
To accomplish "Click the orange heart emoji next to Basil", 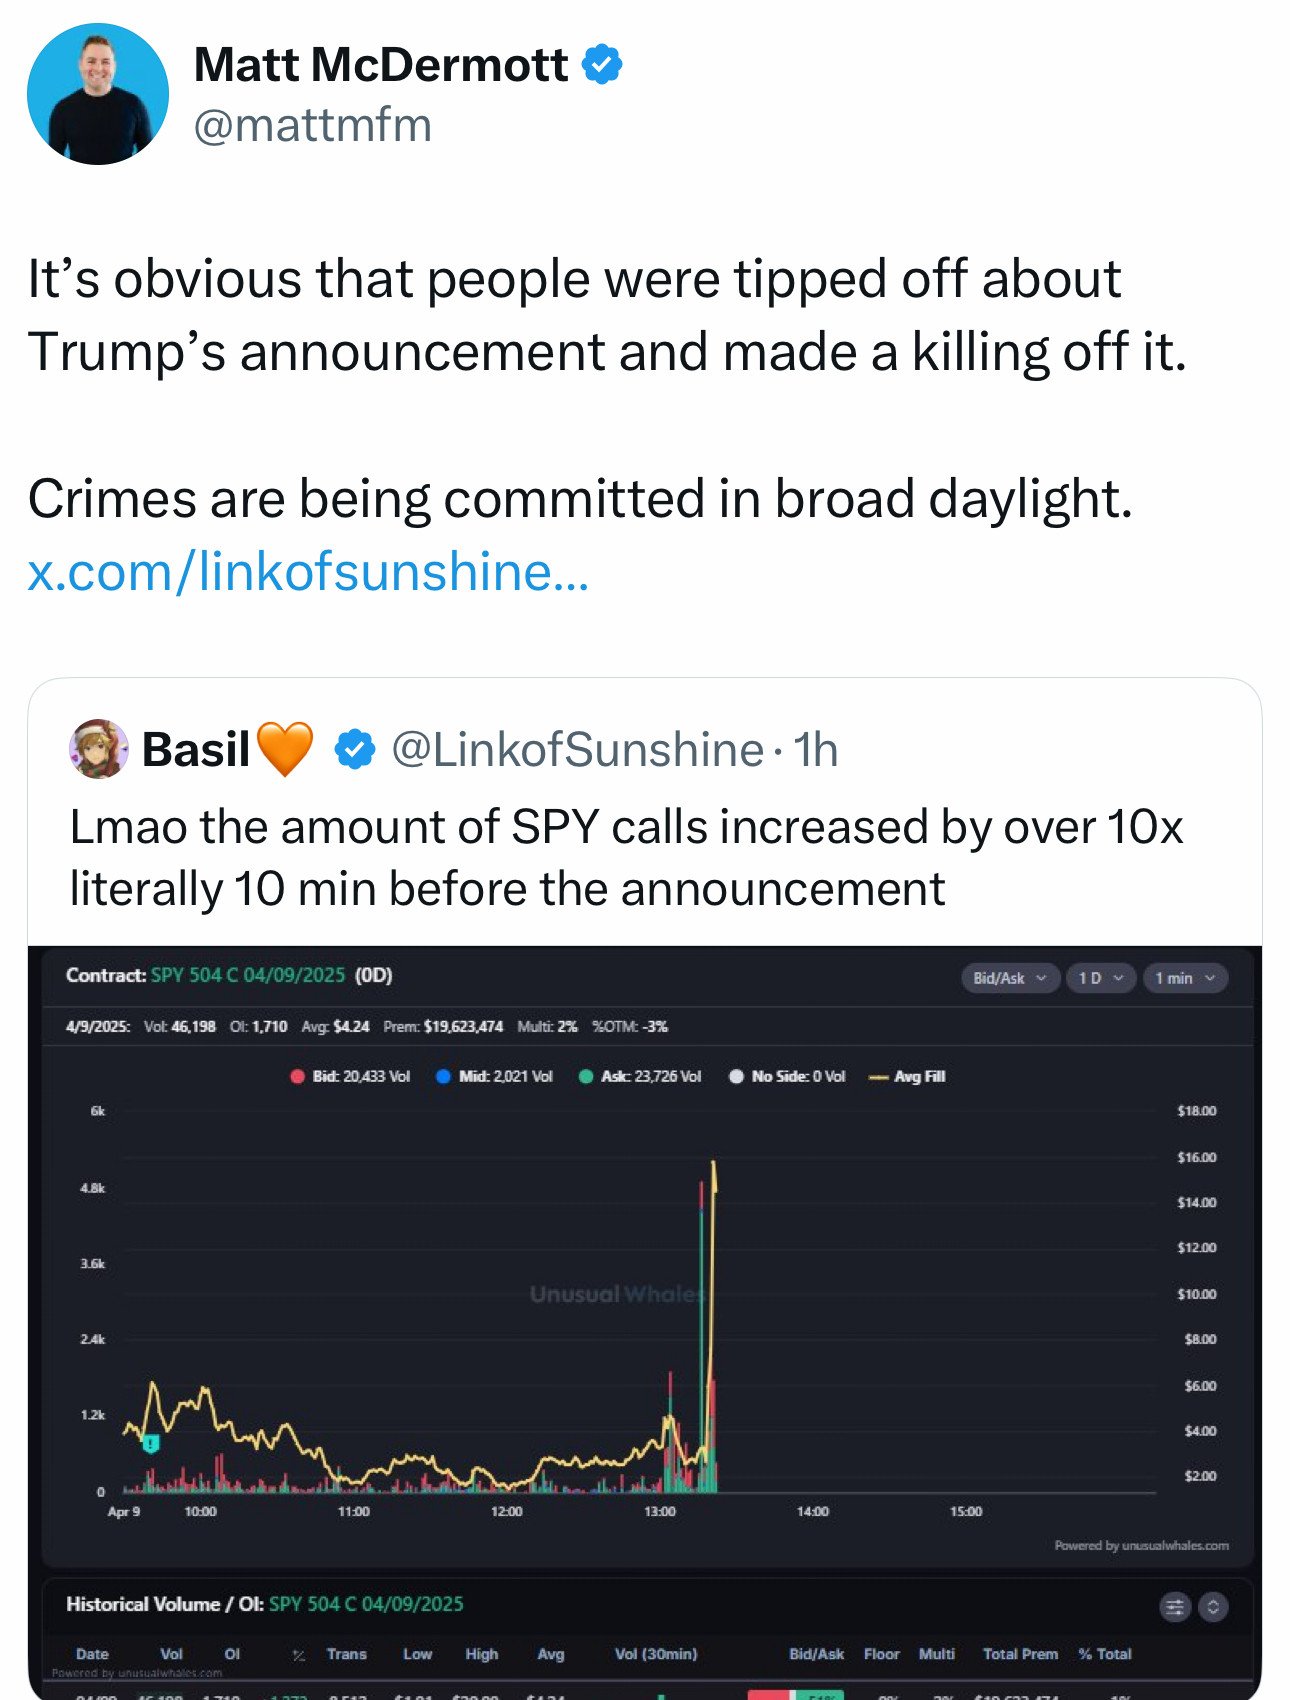I will click(285, 749).
